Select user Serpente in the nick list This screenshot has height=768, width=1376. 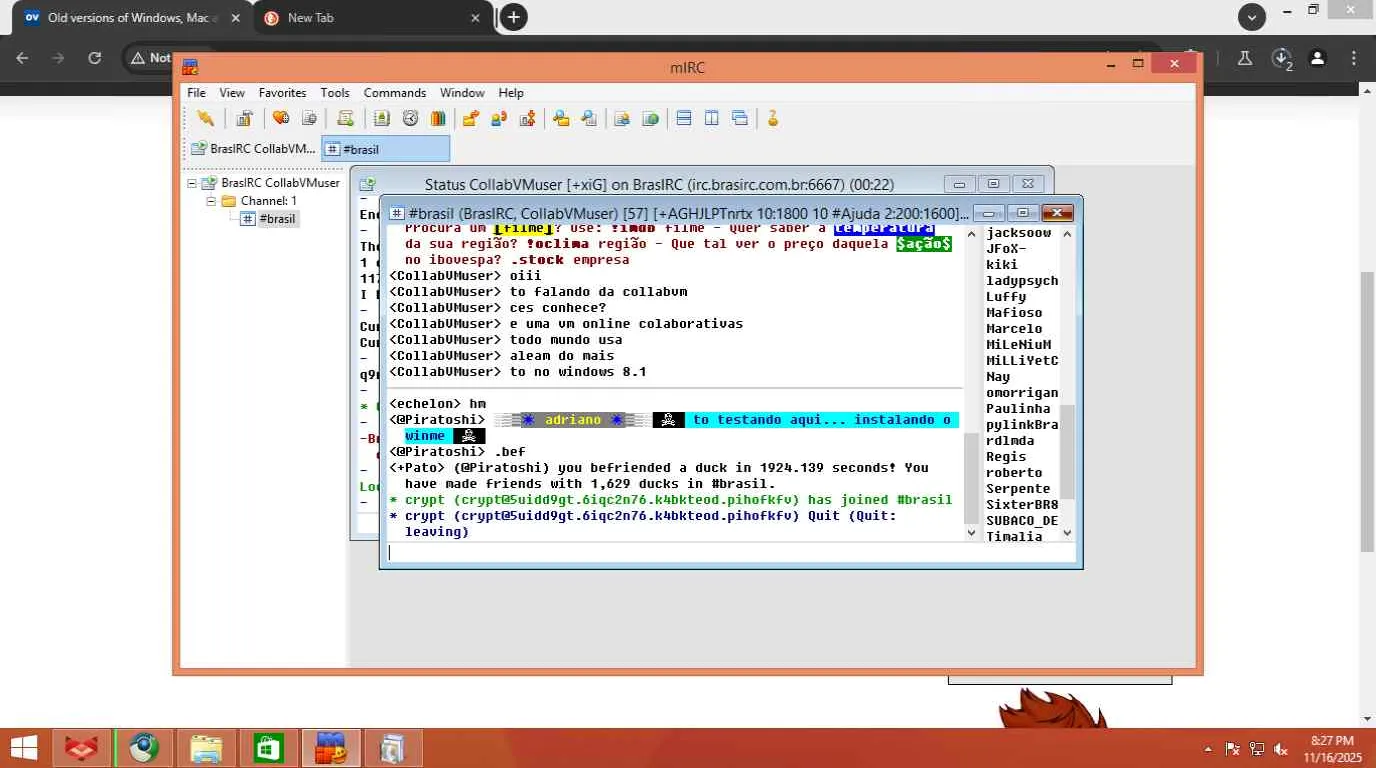coord(1018,489)
